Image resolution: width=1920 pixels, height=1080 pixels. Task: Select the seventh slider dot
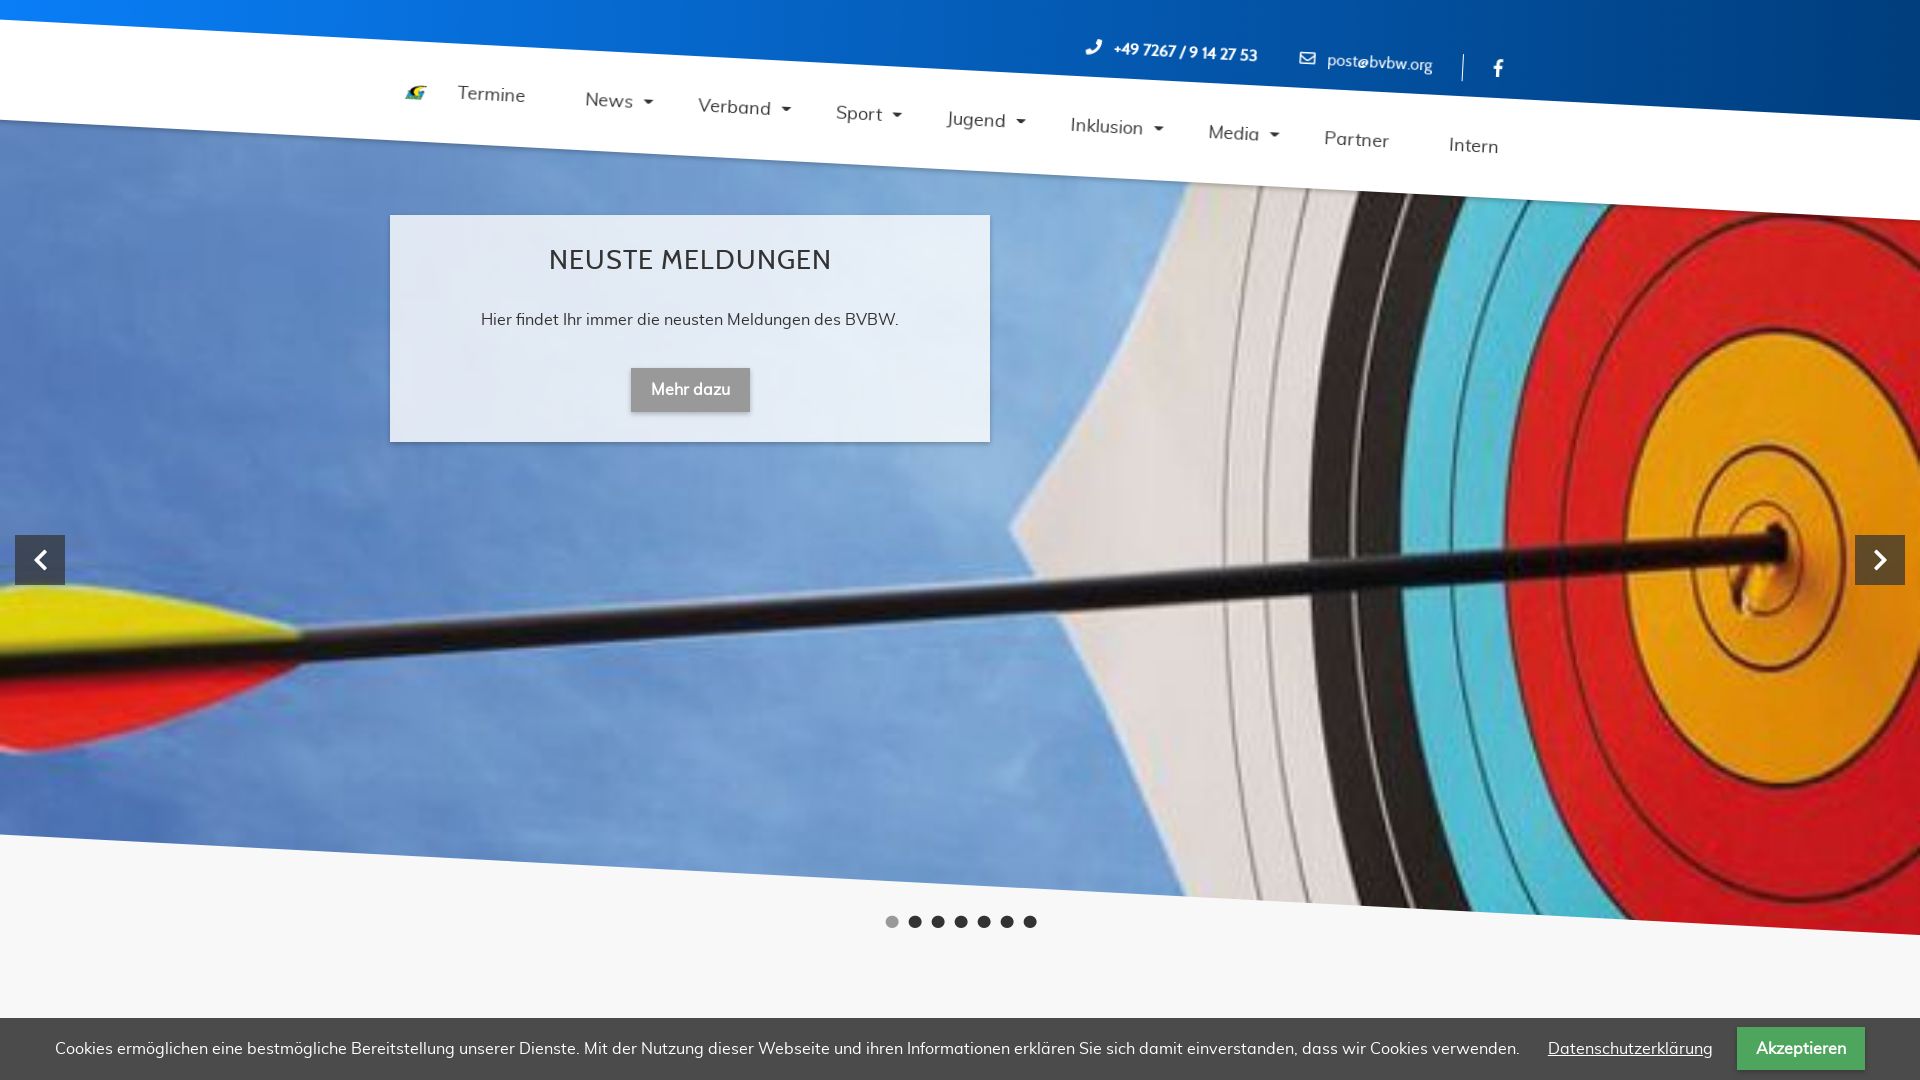coord(1030,922)
